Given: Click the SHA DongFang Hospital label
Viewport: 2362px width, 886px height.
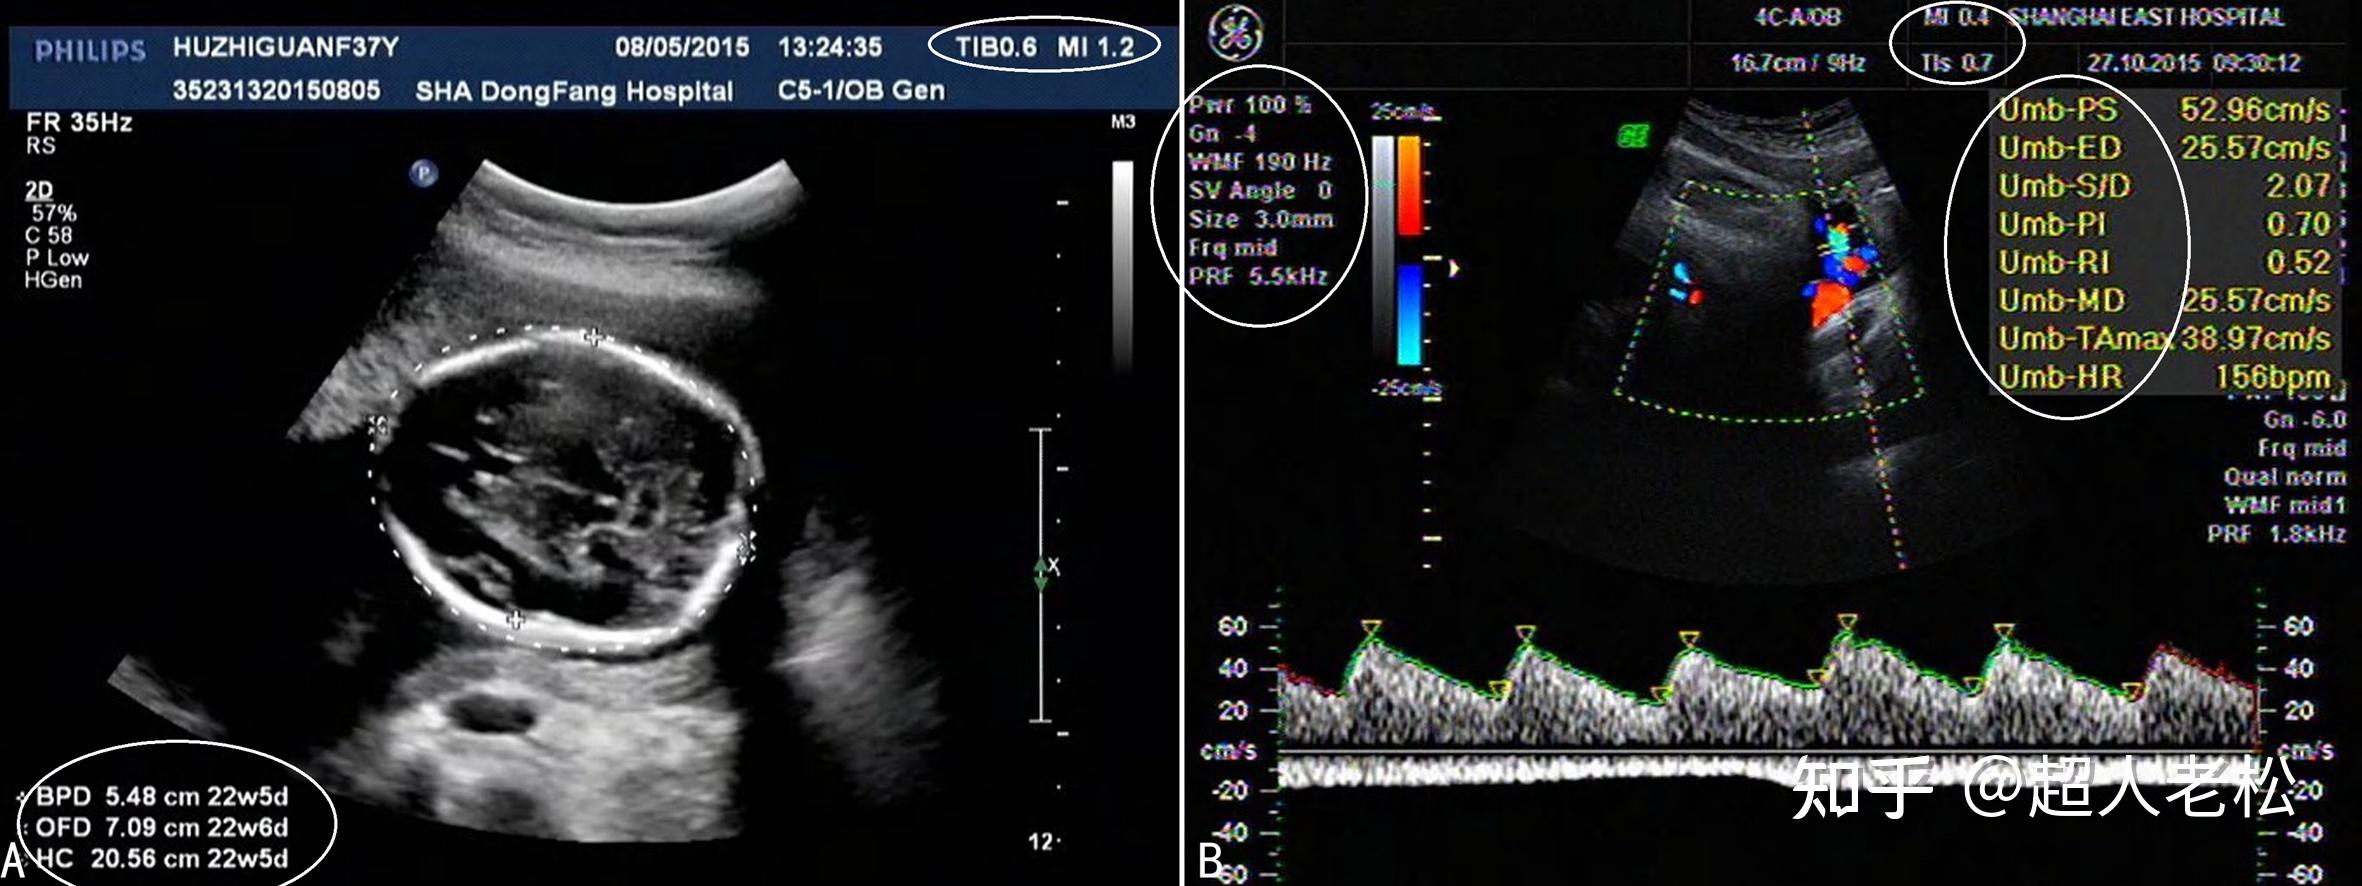Looking at the screenshot, I should (574, 91).
